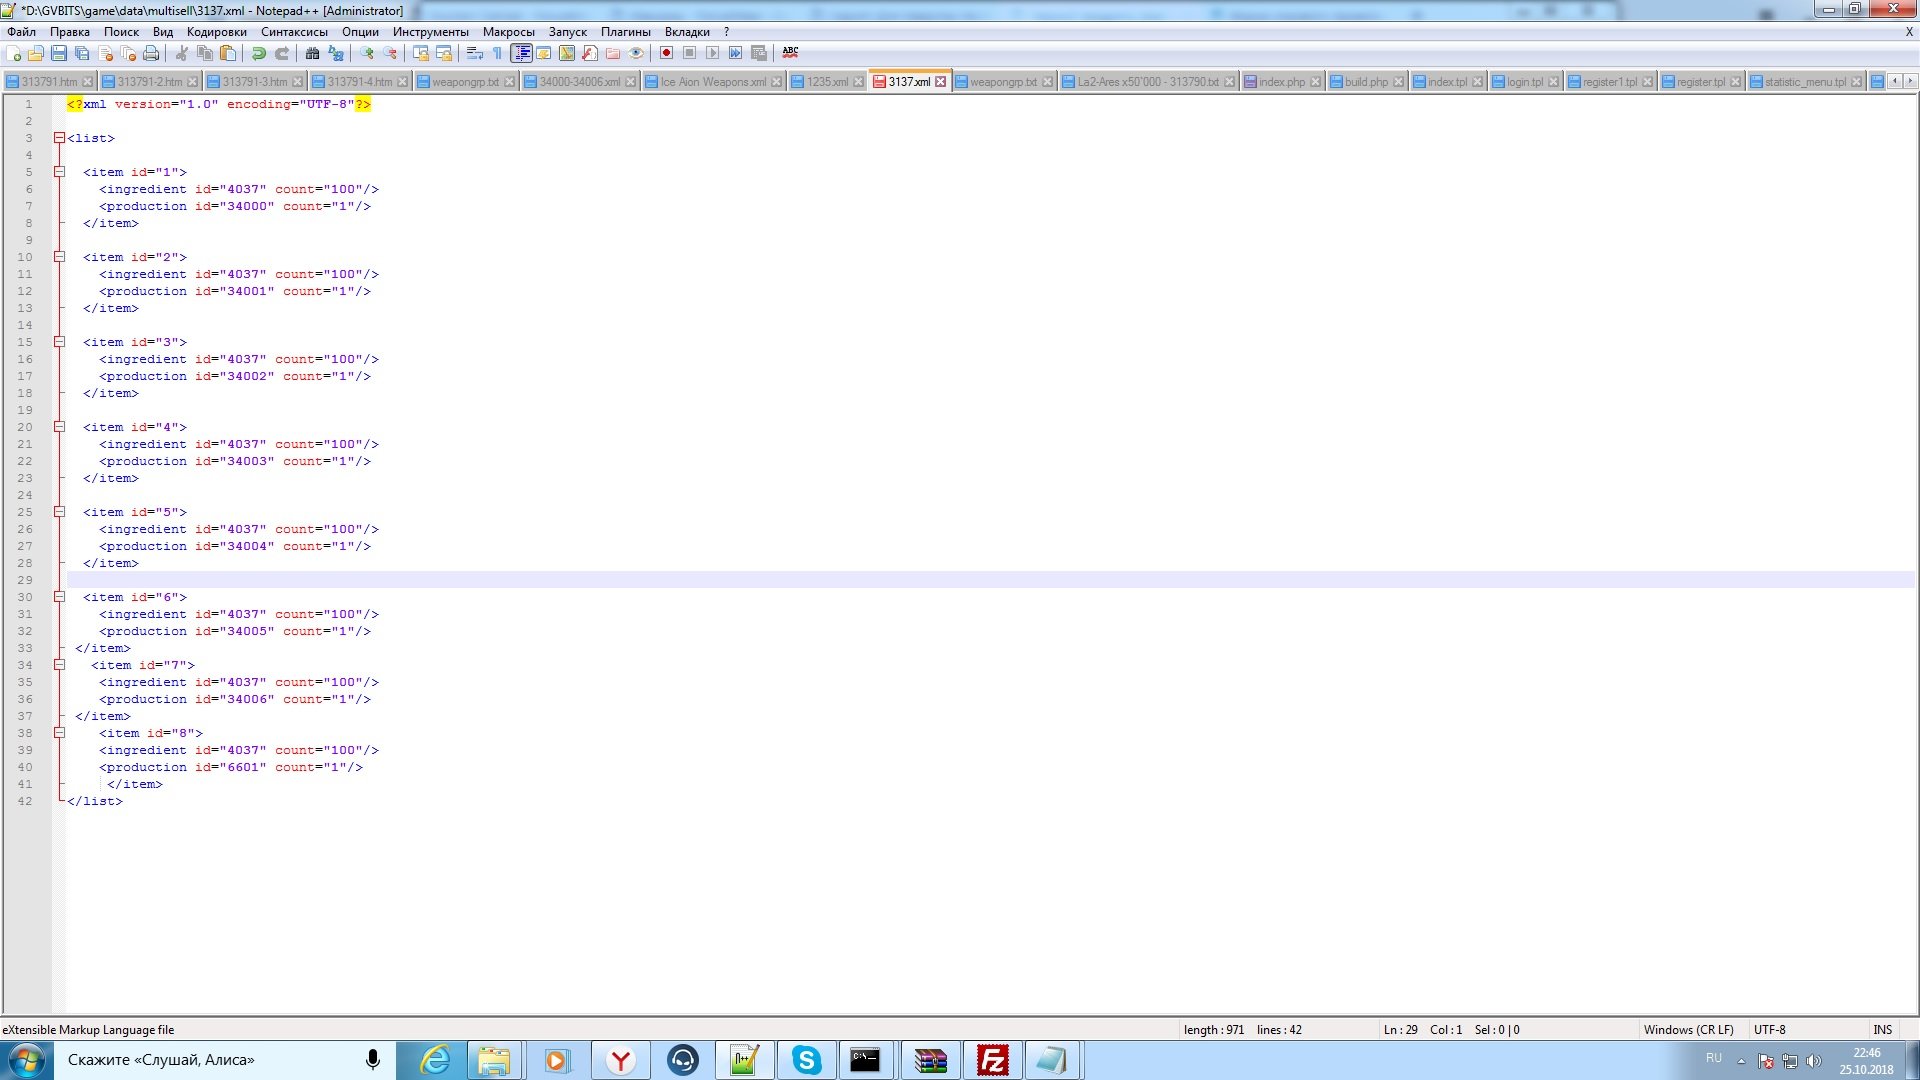Create a new file with toolbar icon
The width and height of the screenshot is (1920, 1080).
point(13,53)
